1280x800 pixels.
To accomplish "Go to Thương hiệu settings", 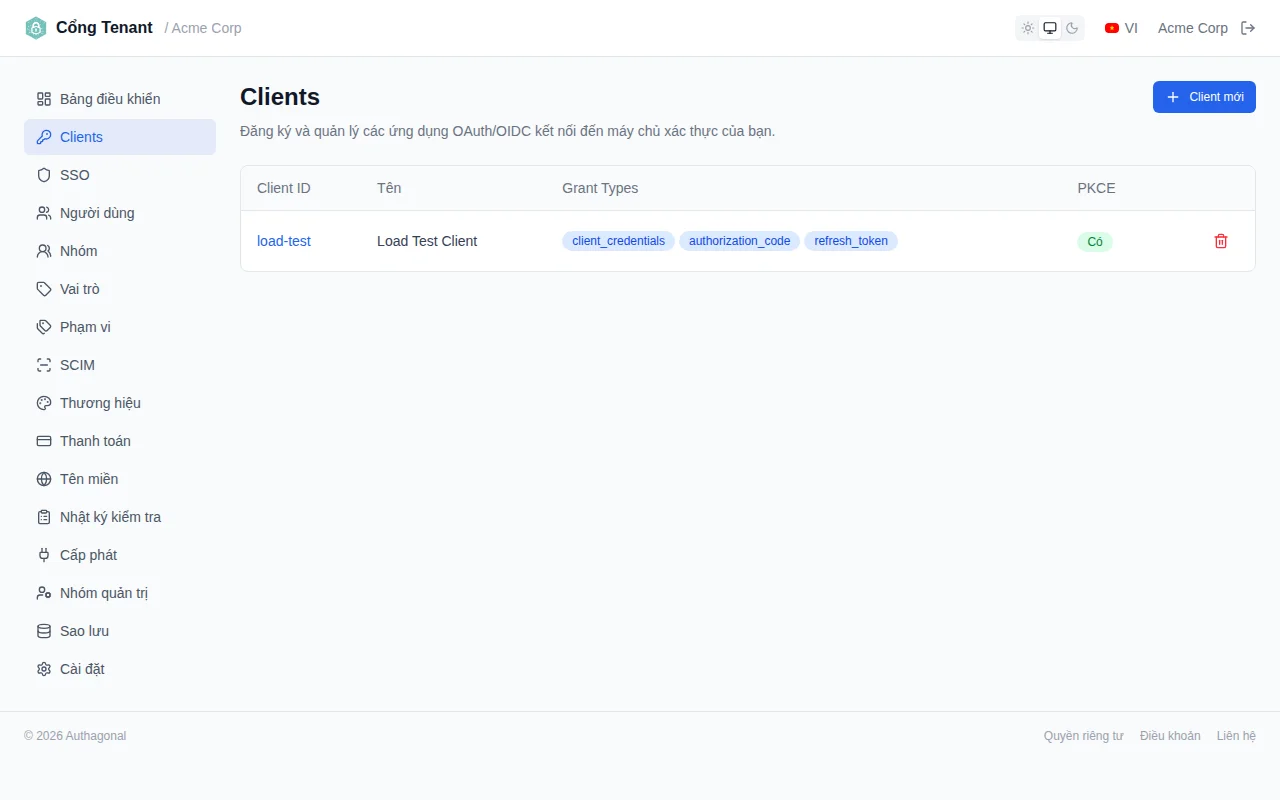I will point(120,403).
